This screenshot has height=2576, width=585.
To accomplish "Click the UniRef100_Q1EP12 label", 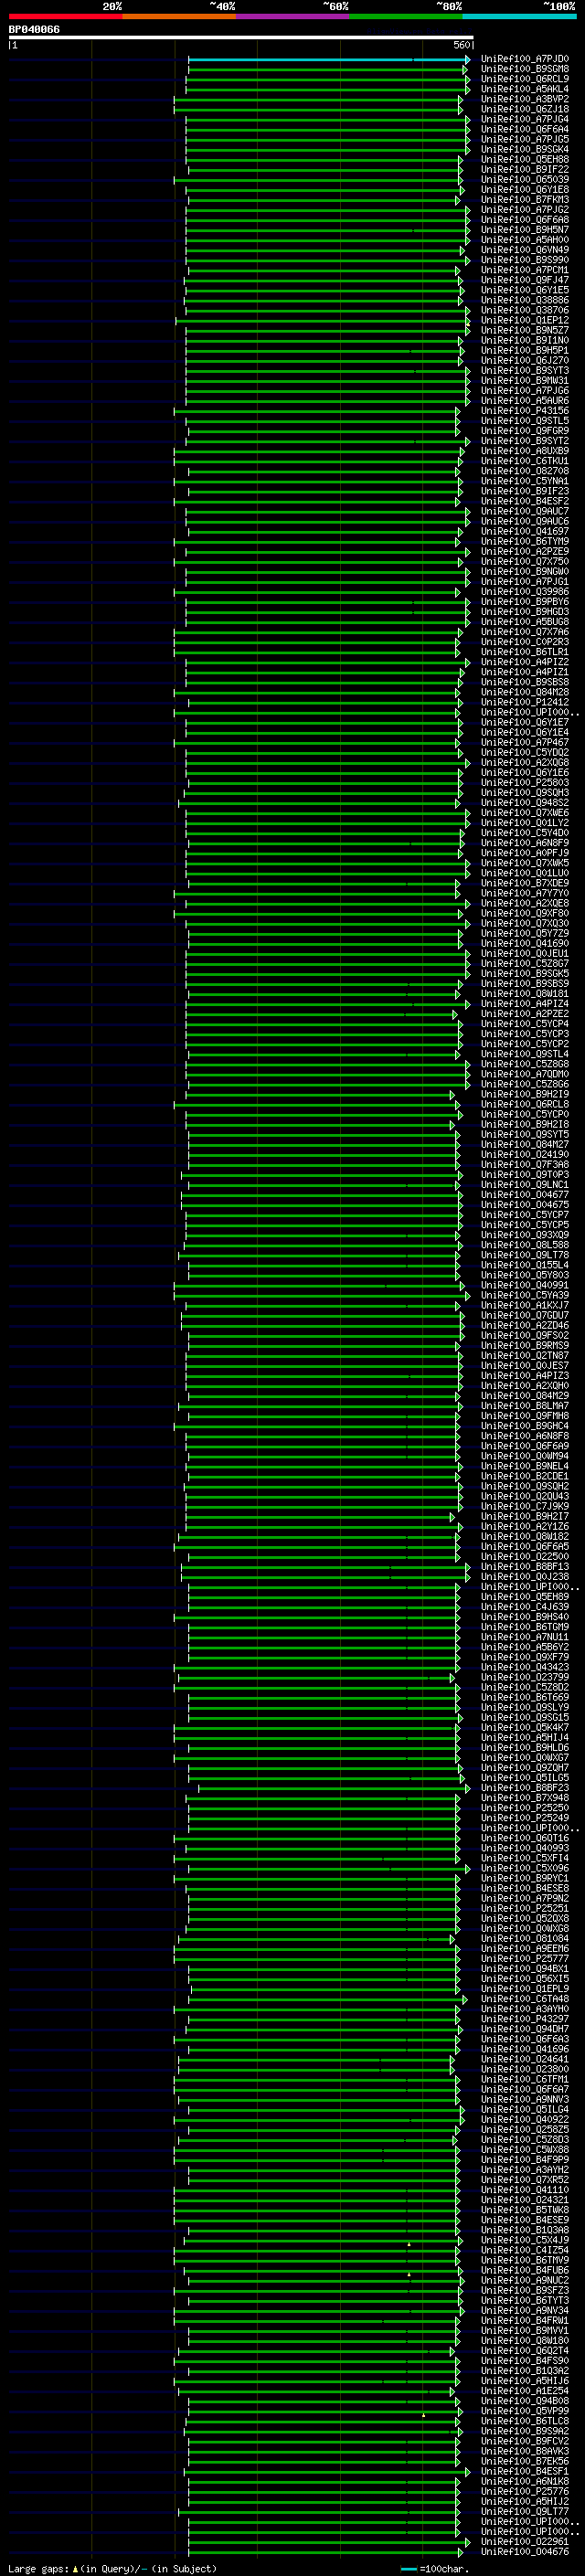I will click(525, 320).
